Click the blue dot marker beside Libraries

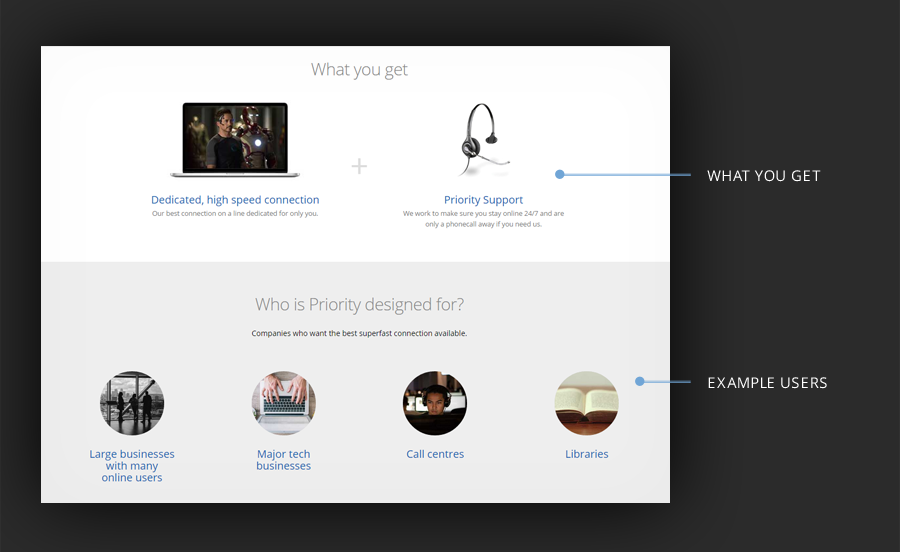(x=640, y=382)
